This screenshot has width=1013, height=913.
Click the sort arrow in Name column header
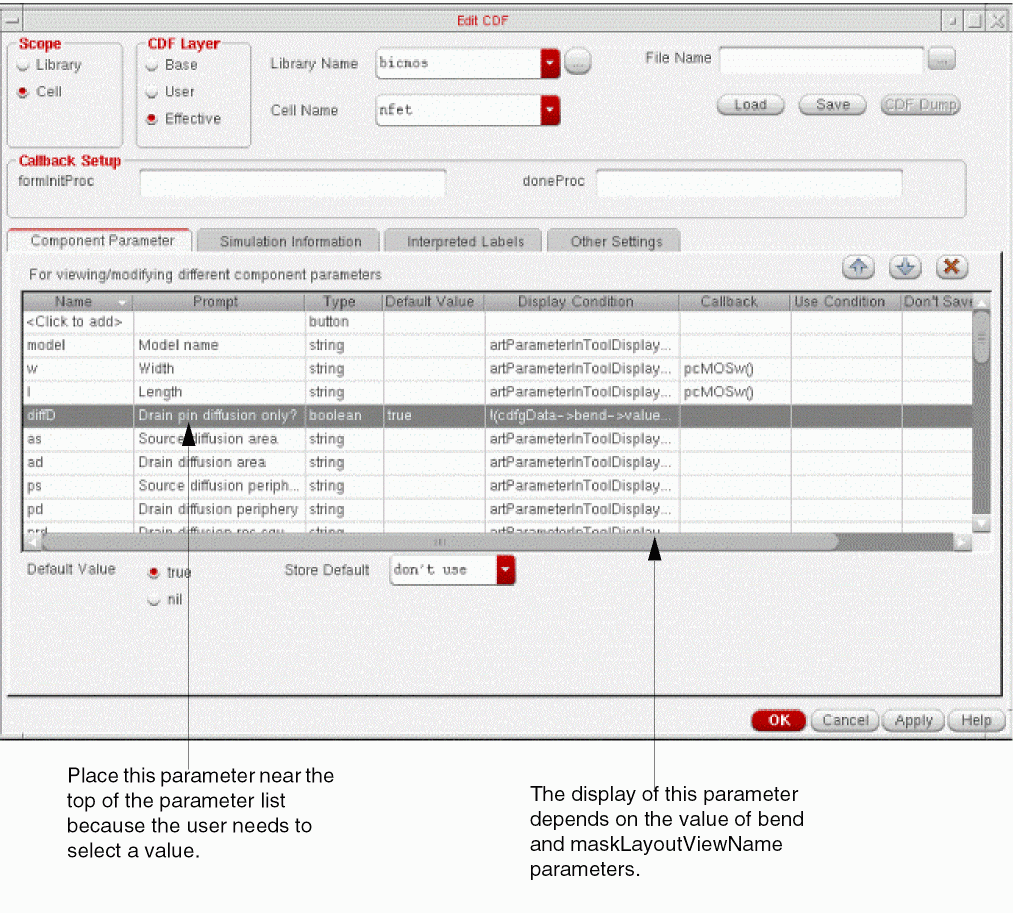click(x=122, y=302)
